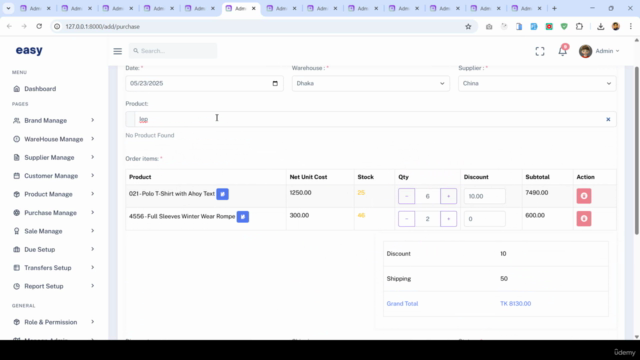The height and width of the screenshot is (360, 640).
Task: Reload the browser page
Action: 39,27
